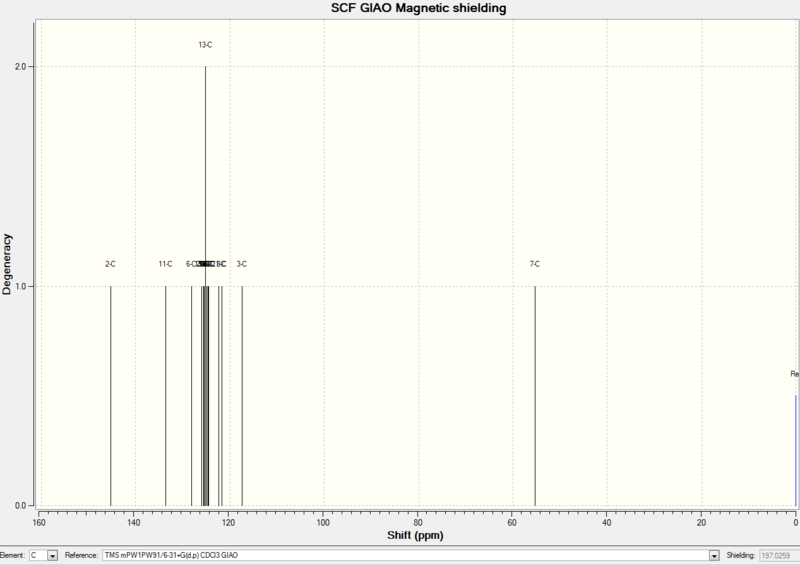Click the Shift (ppm) axis label
Screen dimensions: 800x566
[x=415, y=535]
